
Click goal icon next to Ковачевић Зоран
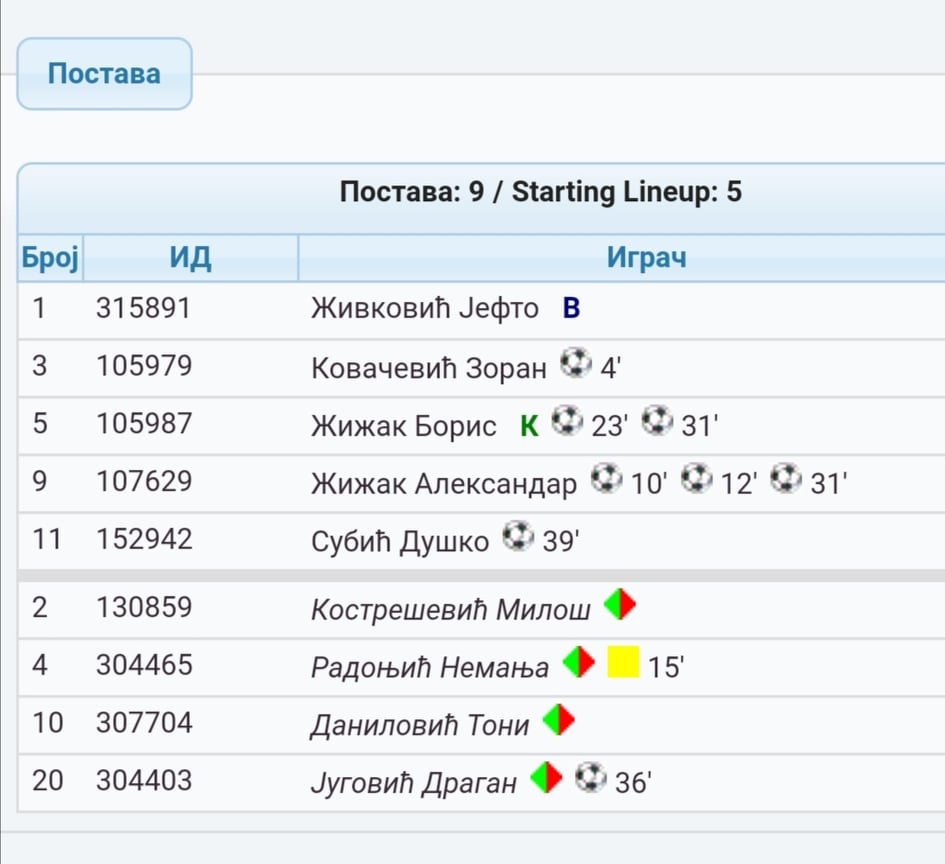(576, 363)
